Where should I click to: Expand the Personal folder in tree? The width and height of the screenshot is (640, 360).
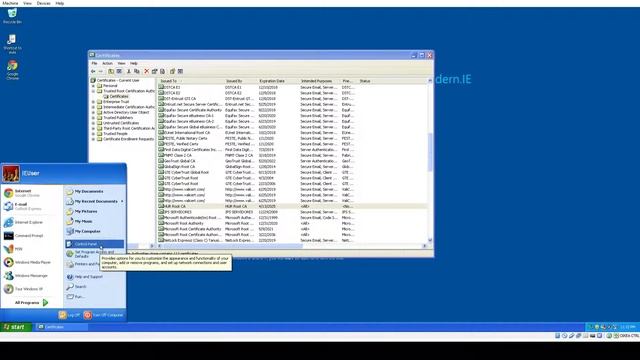[93, 86]
